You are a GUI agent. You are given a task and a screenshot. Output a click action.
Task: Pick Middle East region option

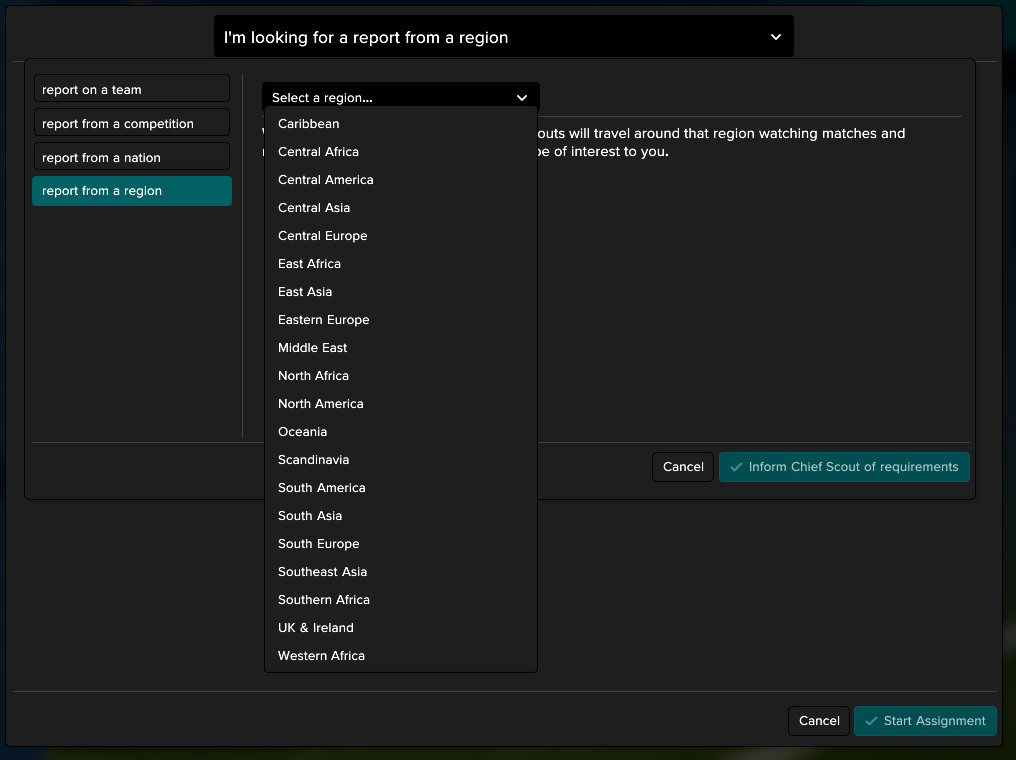pyautogui.click(x=313, y=348)
